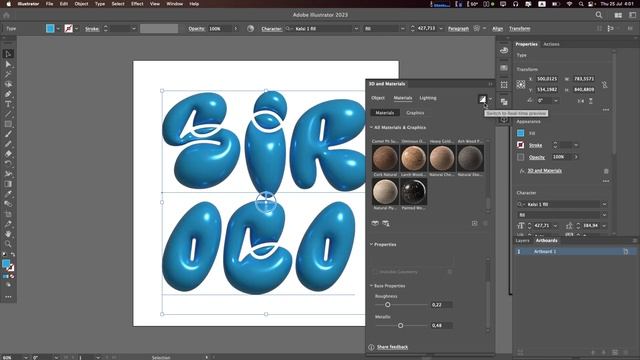The width and height of the screenshot is (640, 360).
Task: Expand Transform more options ellipsis
Action: pyautogui.click(x=606, y=109)
